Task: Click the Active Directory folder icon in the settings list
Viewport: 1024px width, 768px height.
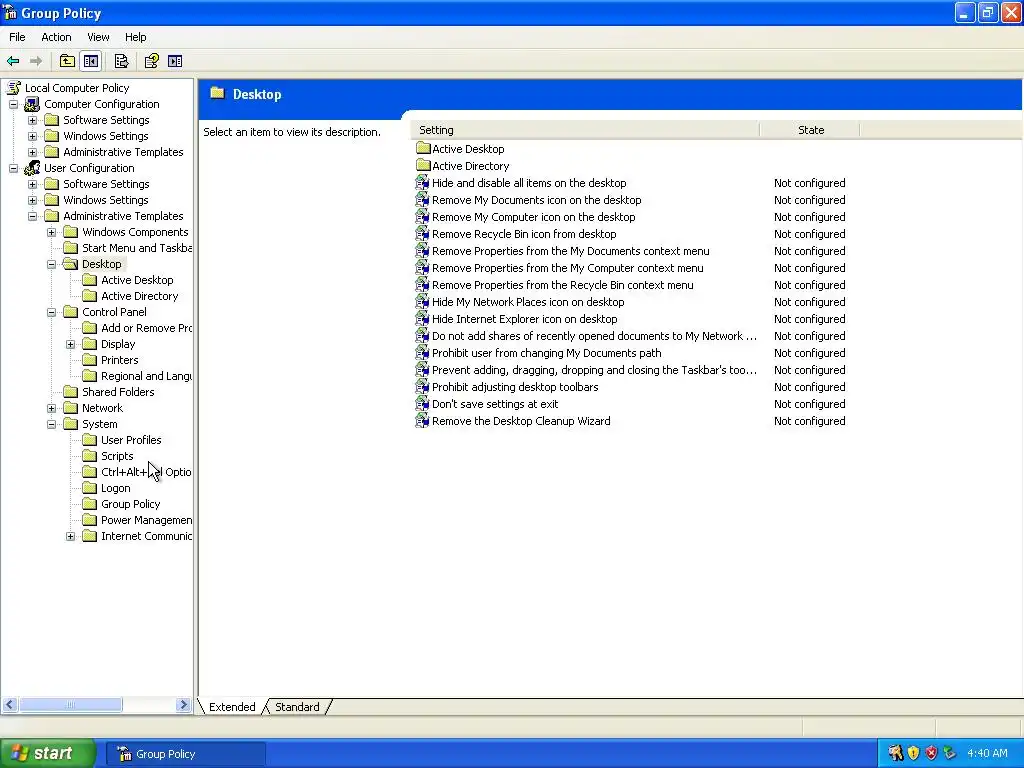Action: point(423,165)
